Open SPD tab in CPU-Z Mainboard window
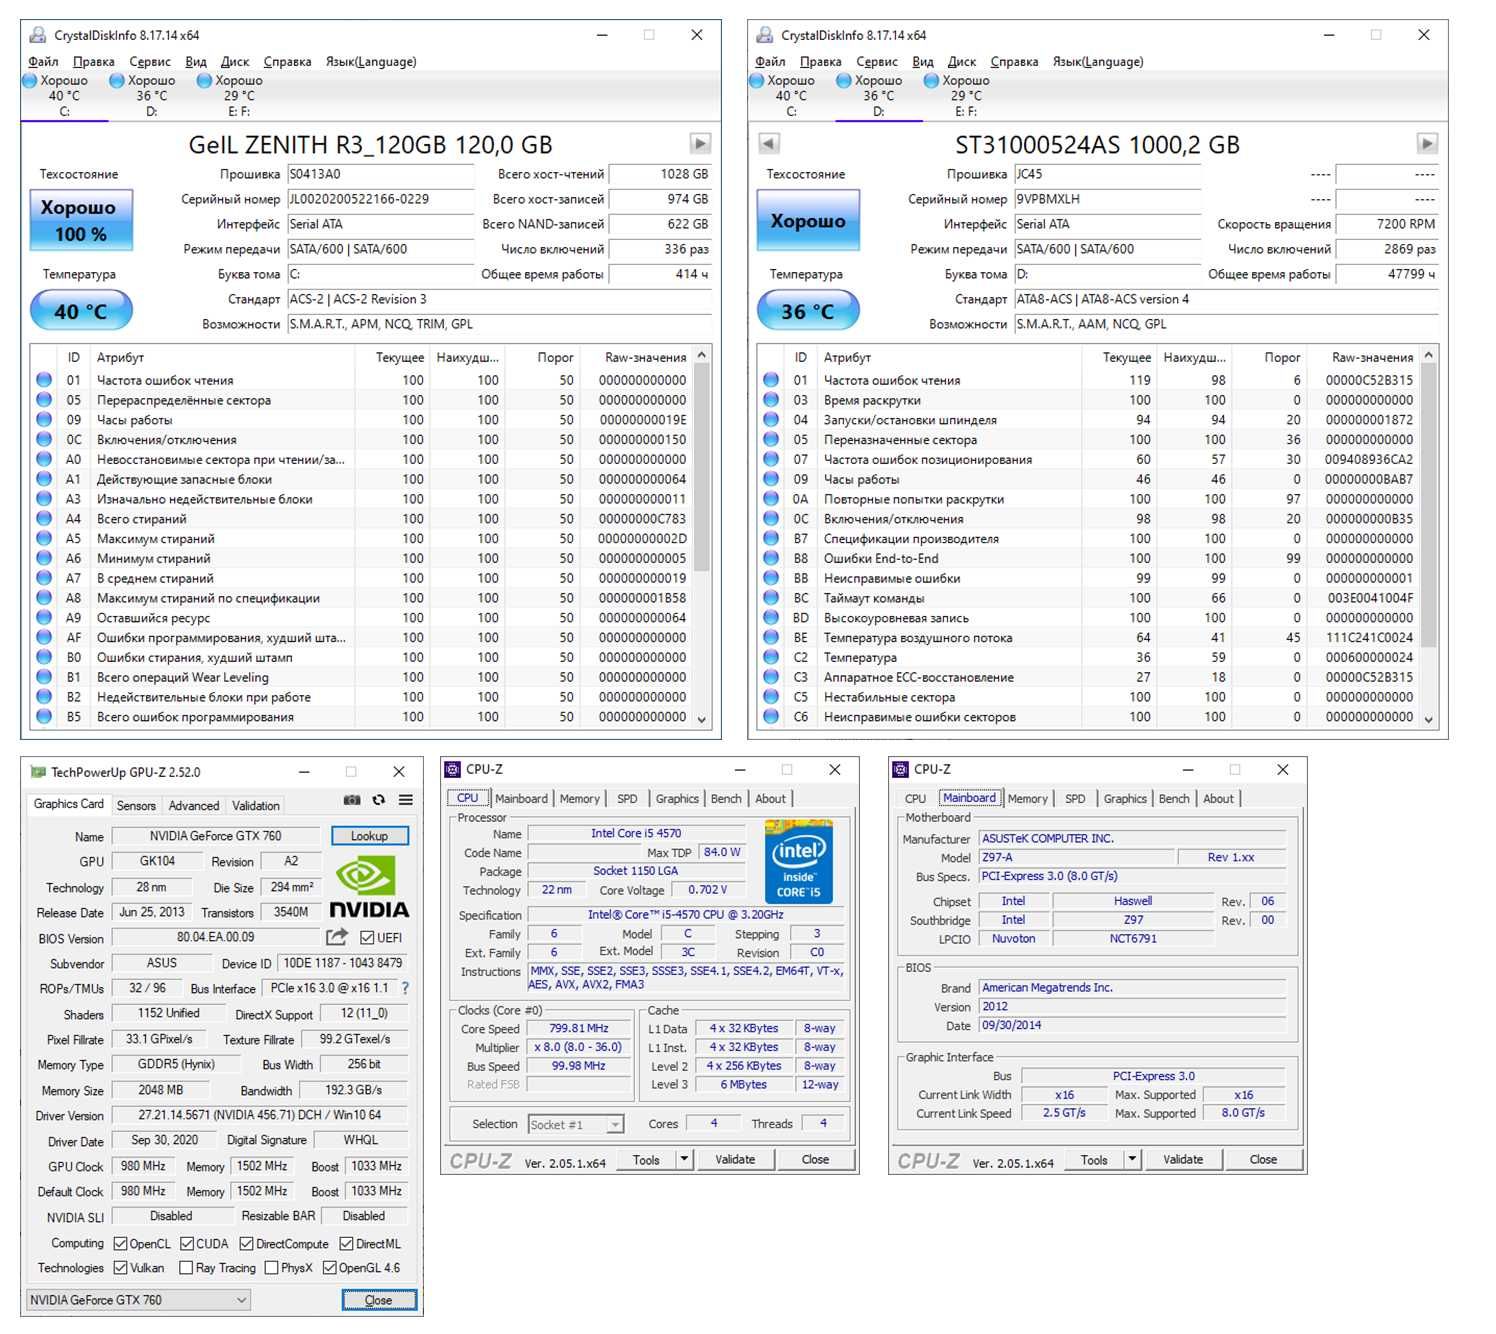This screenshot has width=1496, height=1334. 1075,799
